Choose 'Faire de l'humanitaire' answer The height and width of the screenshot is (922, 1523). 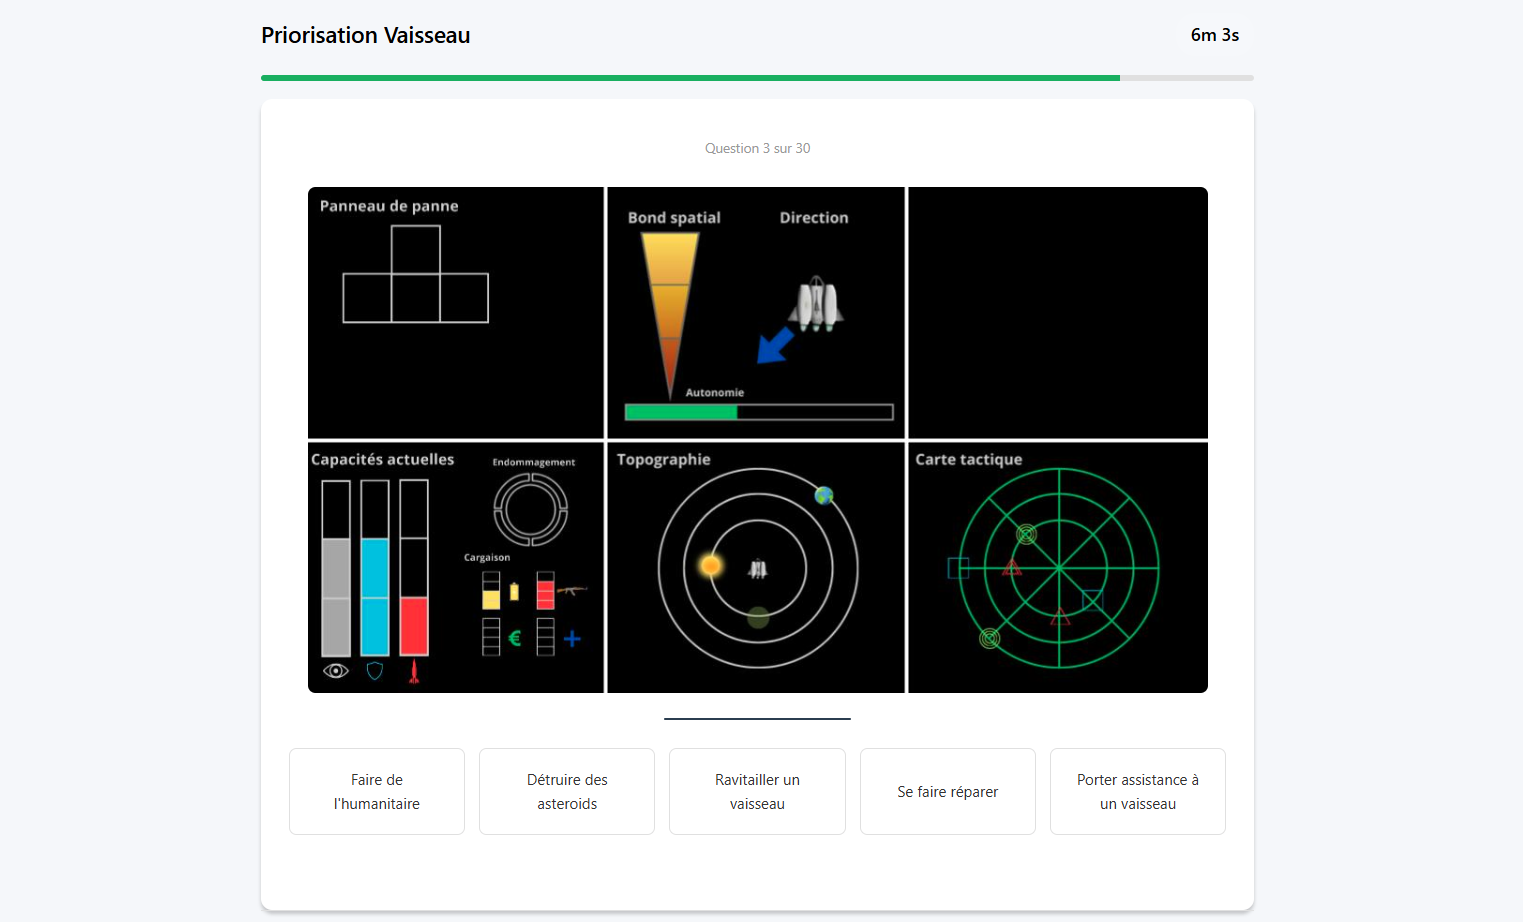click(377, 791)
